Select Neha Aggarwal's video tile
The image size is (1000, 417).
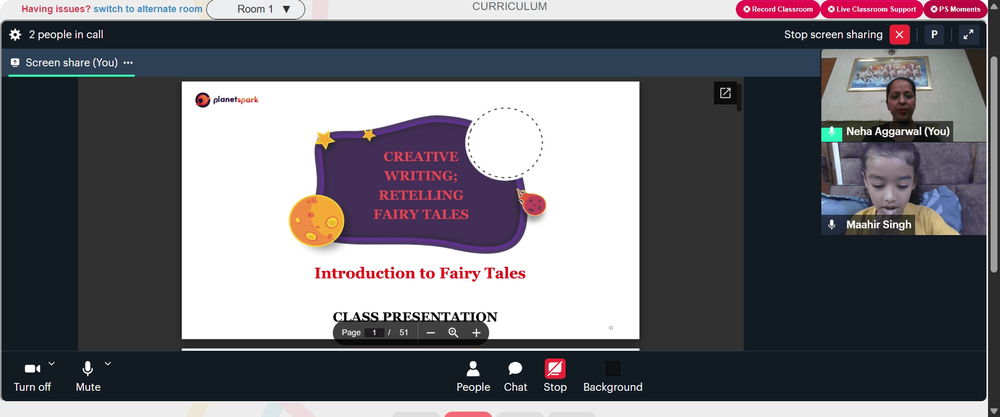(903, 95)
